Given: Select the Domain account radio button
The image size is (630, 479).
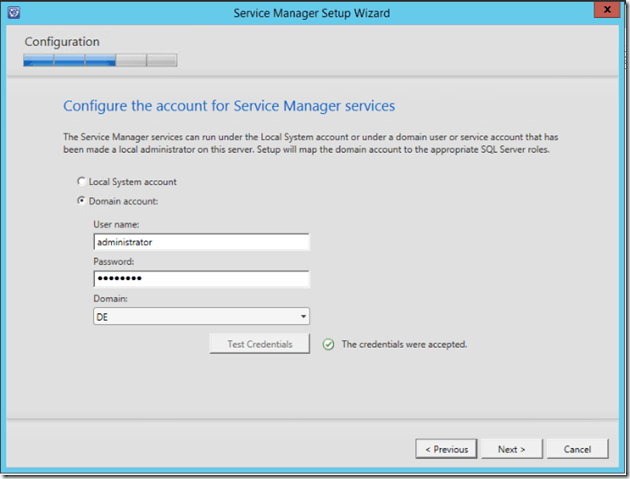Looking at the screenshot, I should pyautogui.click(x=82, y=201).
